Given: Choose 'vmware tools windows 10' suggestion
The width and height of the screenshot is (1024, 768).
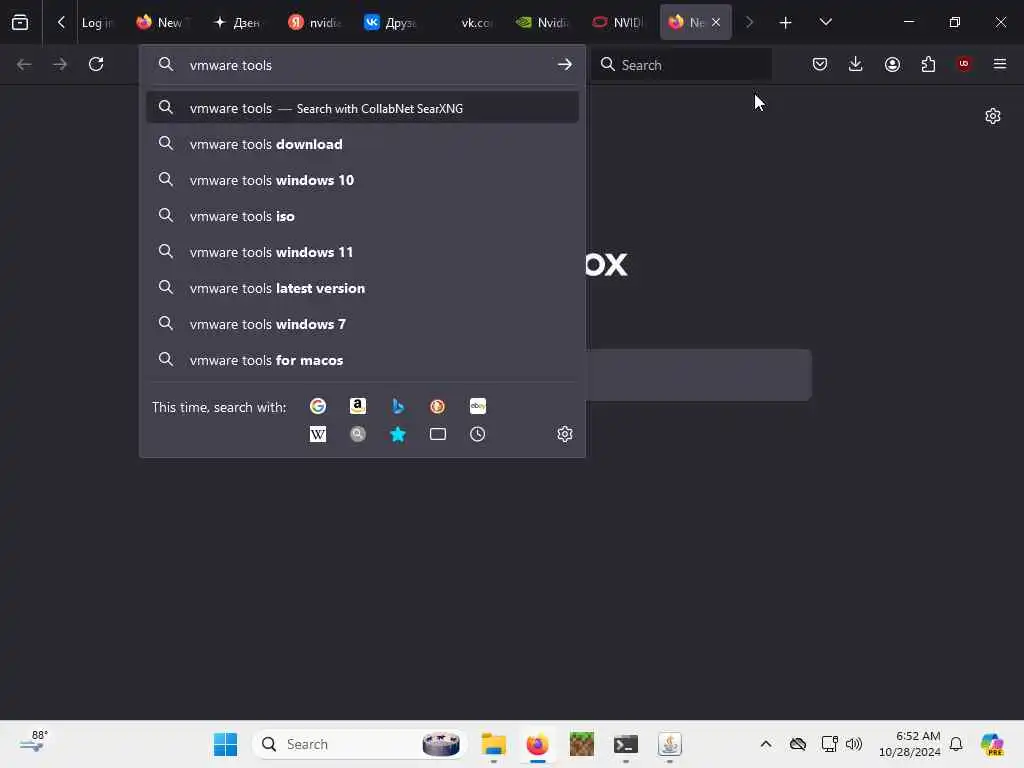Looking at the screenshot, I should 362,180.
